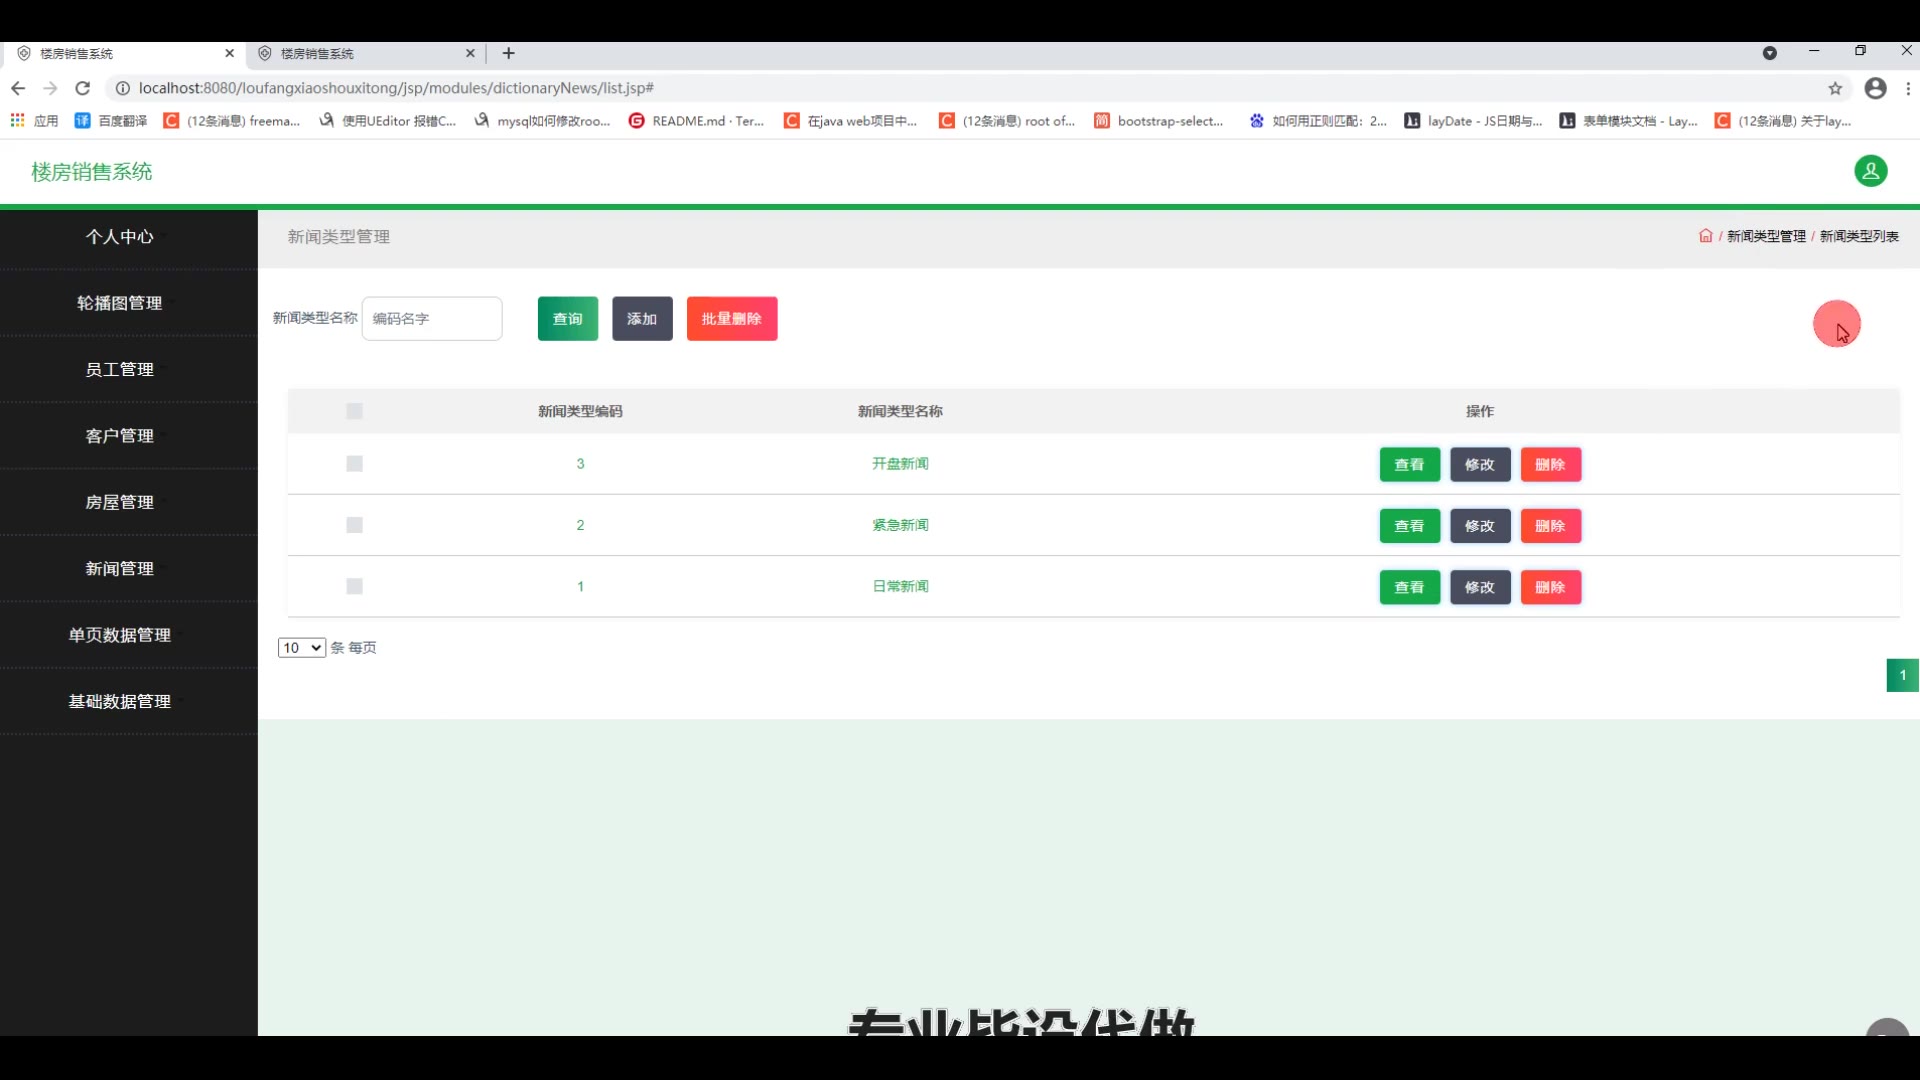
Task: Open bootstrap-select bookmark
Action: tap(1158, 120)
